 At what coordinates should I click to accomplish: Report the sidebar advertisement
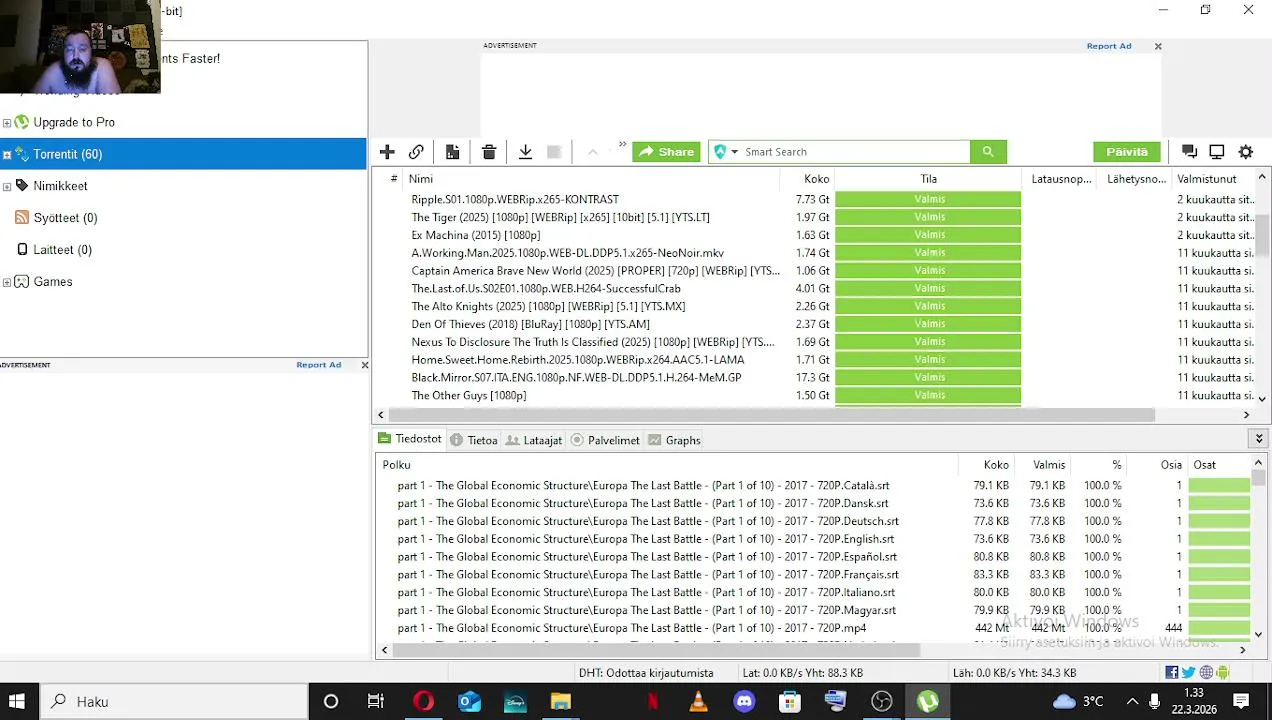click(x=319, y=365)
